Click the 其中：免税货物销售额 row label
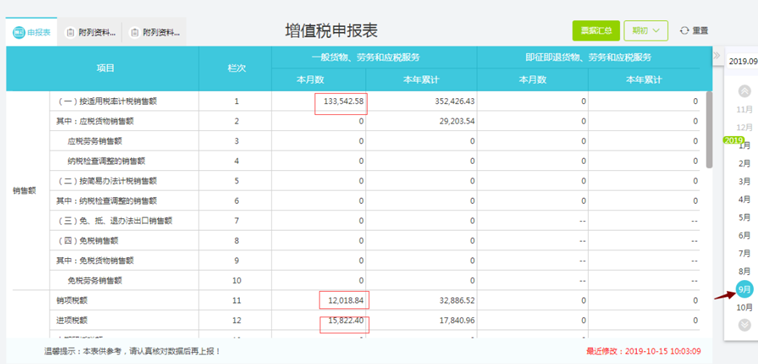Viewport: 758px width, 364px height. tap(95, 261)
